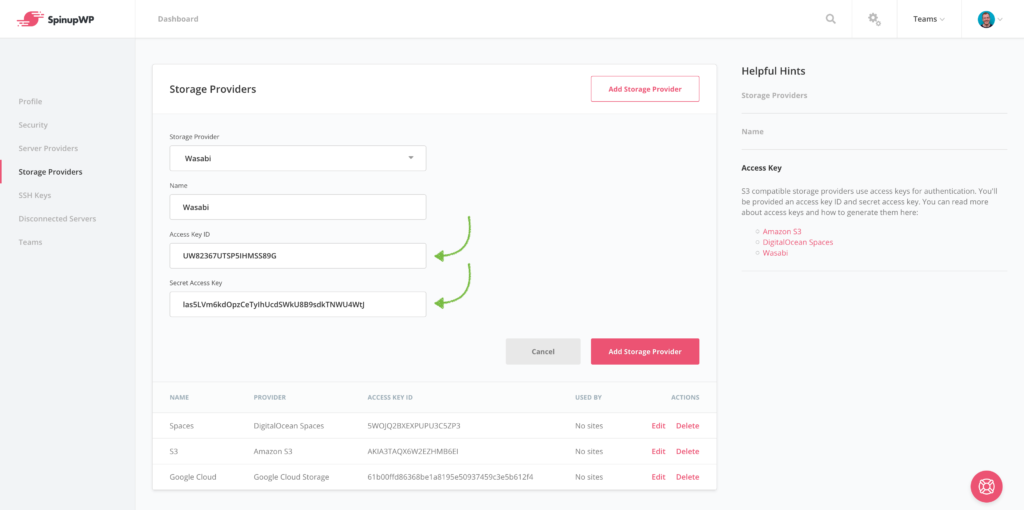Image resolution: width=1024 pixels, height=510 pixels.
Task: Click the outlined Add Storage Provider button
Action: pos(645,89)
